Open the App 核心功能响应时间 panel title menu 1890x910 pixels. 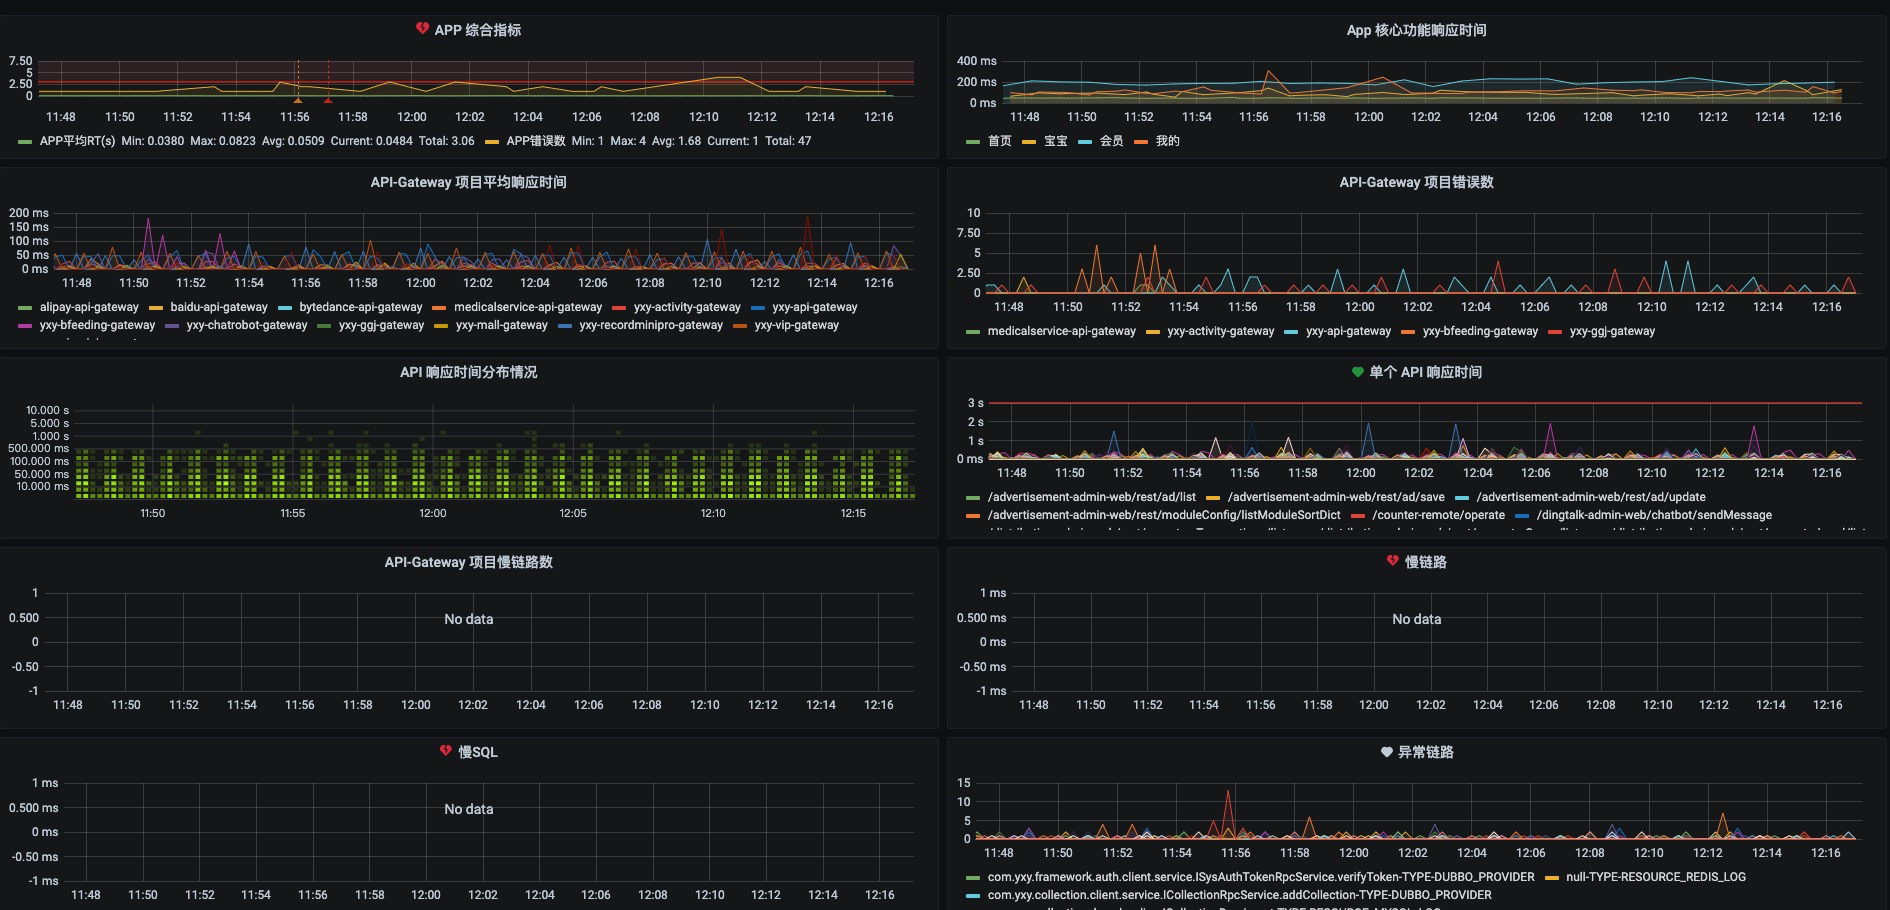1416,30
